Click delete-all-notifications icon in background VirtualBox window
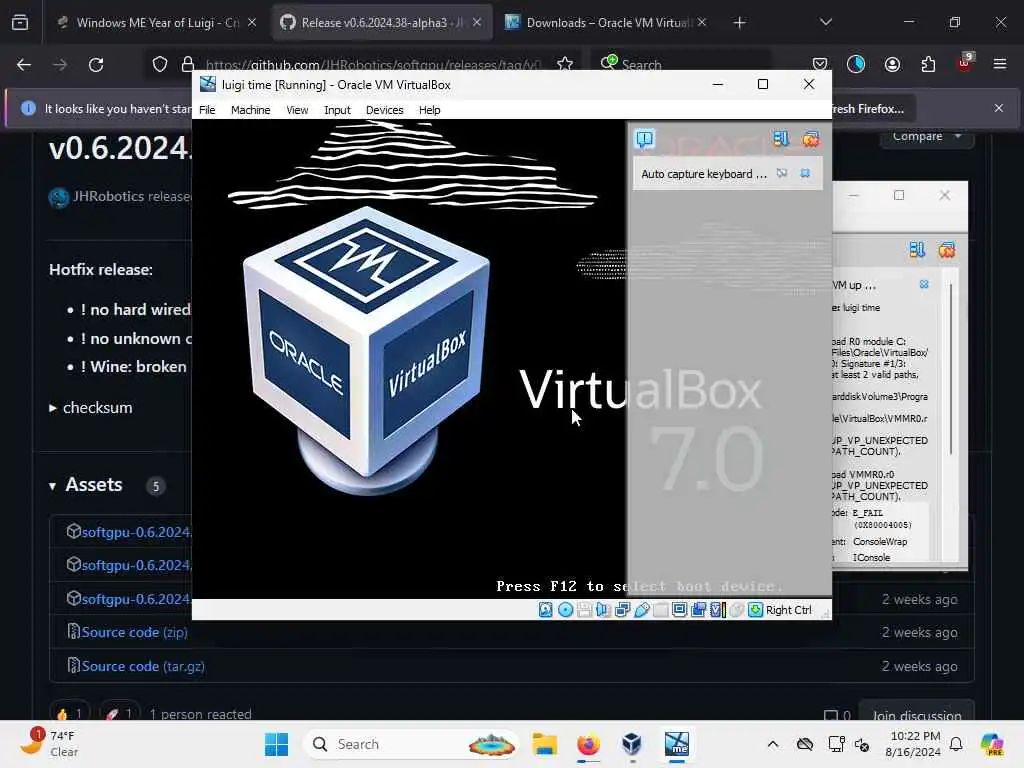The image size is (1024, 768). coord(947,250)
